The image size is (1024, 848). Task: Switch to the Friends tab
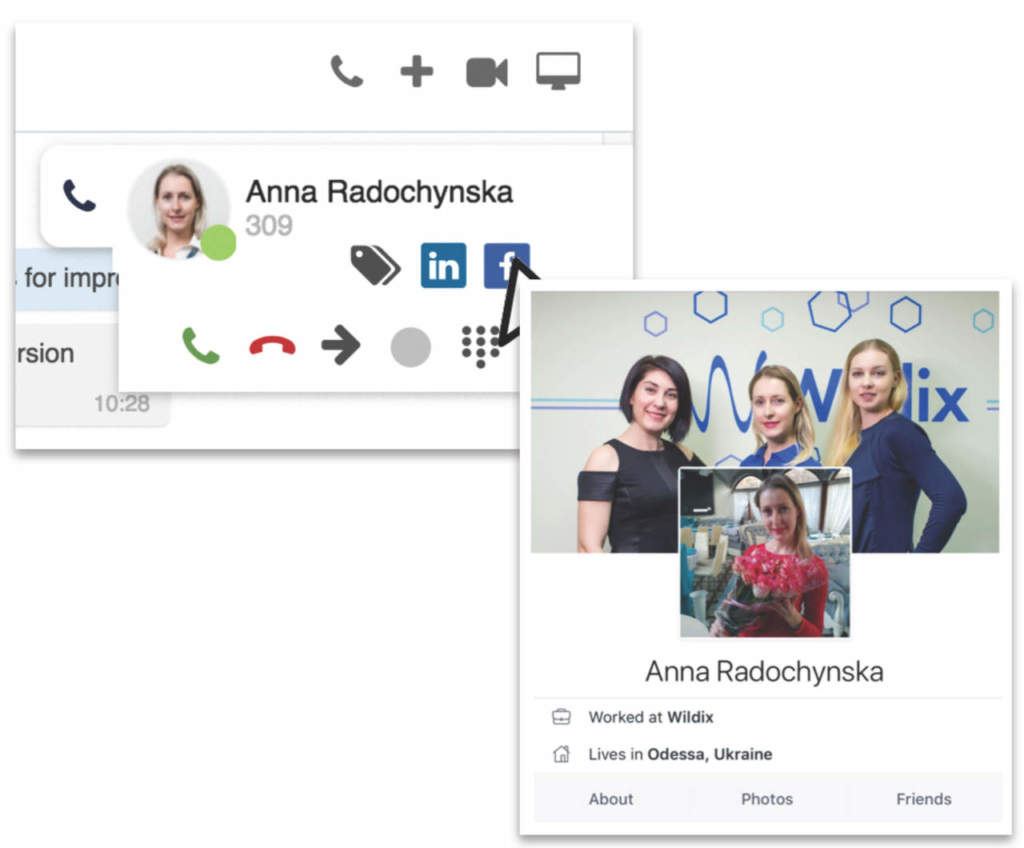pyautogui.click(x=923, y=799)
